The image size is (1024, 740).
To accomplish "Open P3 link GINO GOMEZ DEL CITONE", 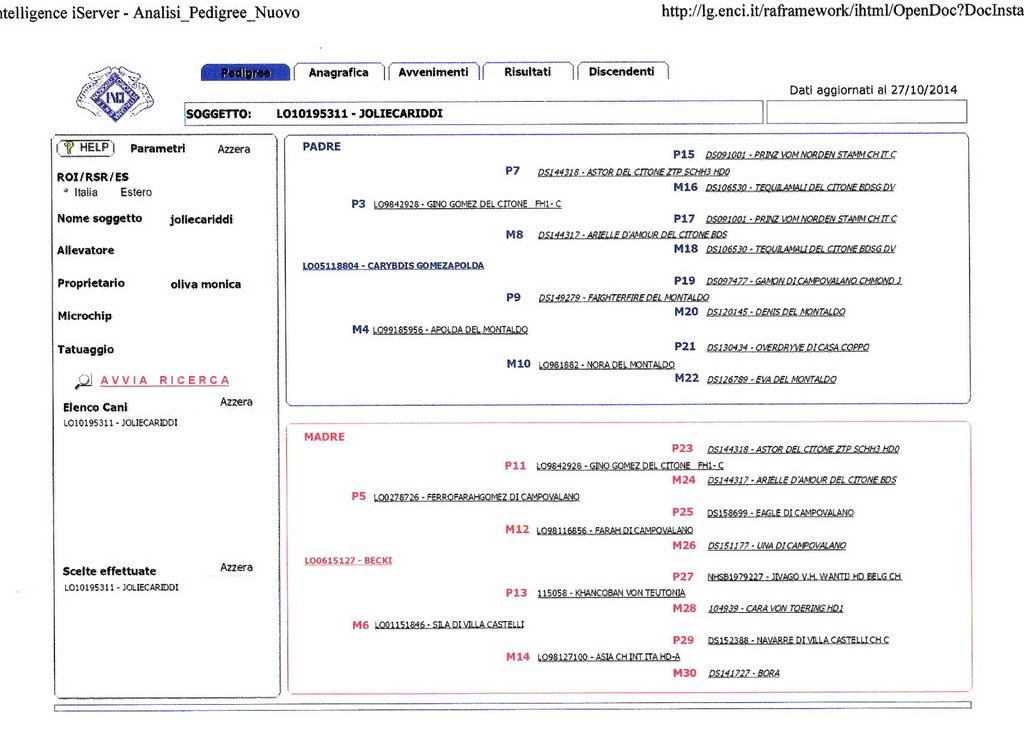I will (467, 204).
